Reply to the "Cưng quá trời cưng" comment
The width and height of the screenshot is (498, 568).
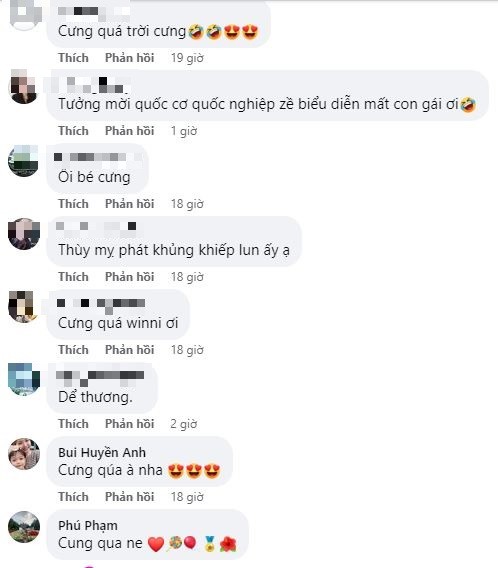(x=129, y=58)
